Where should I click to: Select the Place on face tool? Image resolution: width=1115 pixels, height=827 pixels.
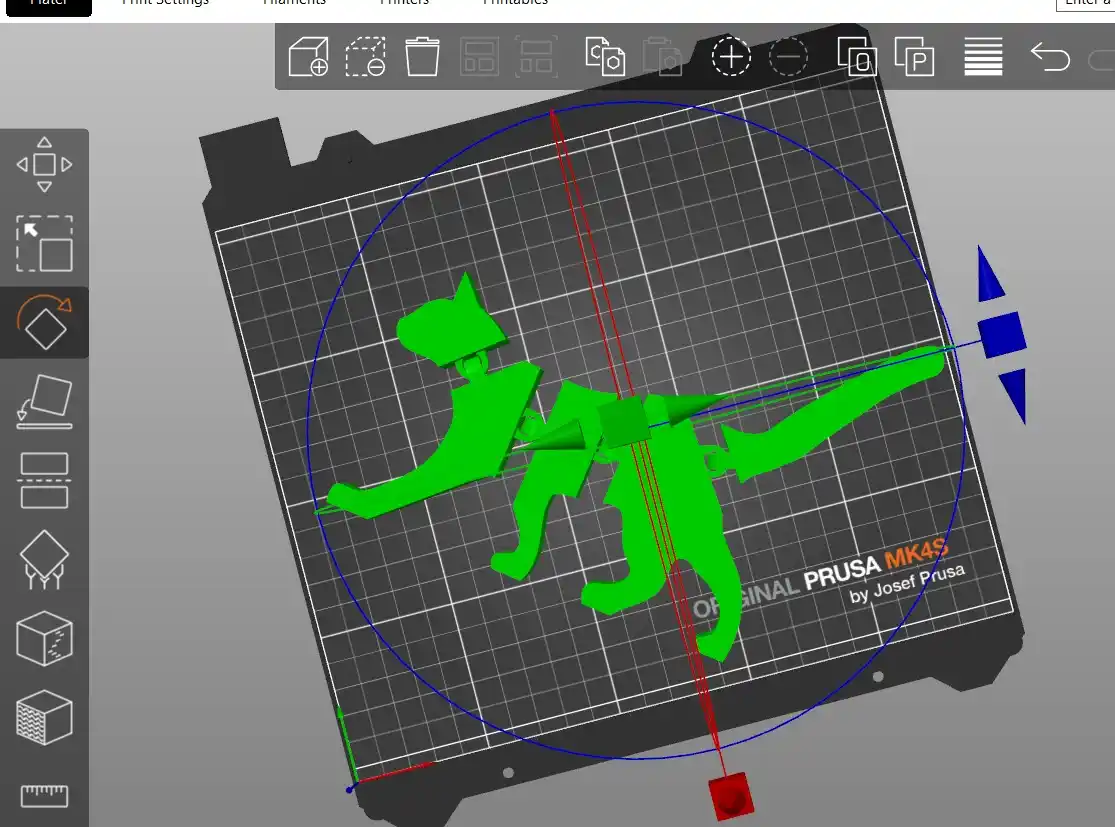click(44, 402)
